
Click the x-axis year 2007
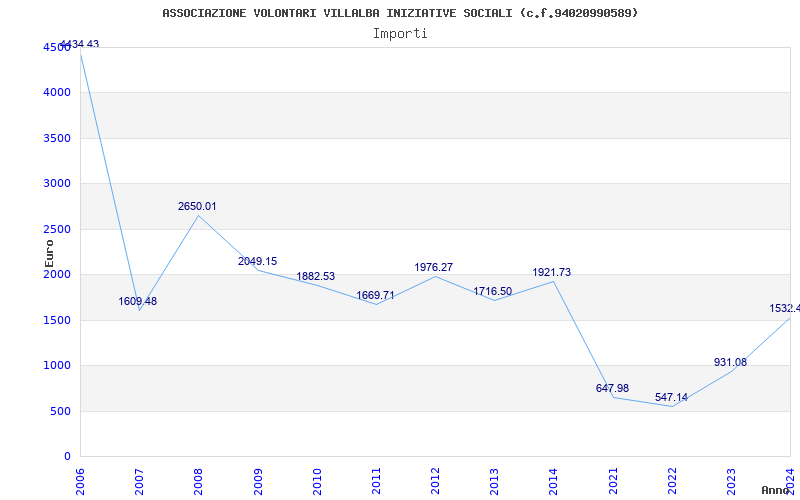(x=139, y=481)
